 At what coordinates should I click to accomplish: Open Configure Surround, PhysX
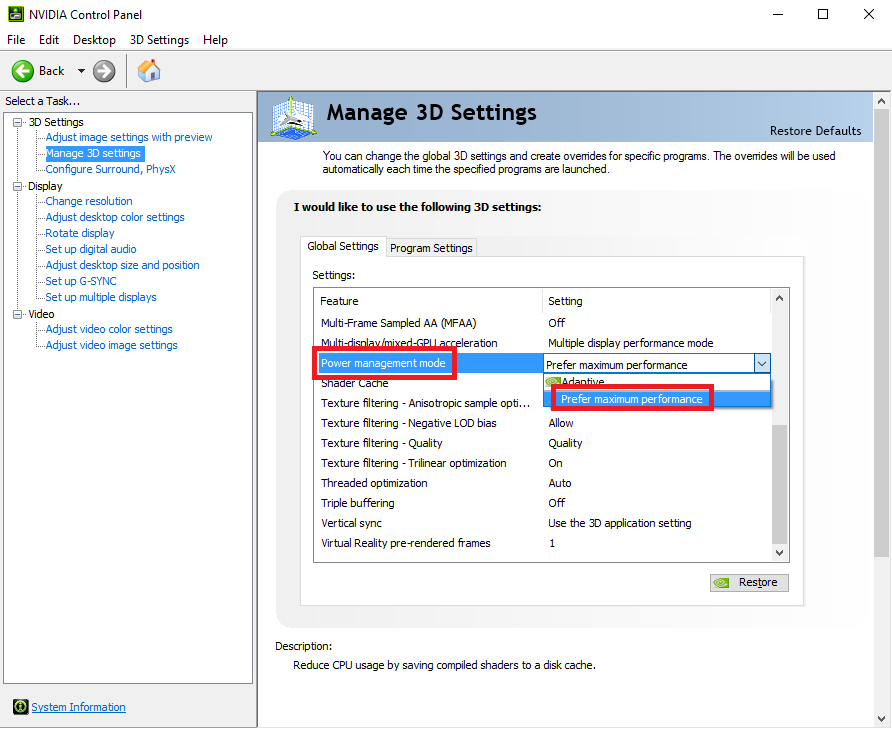pos(110,169)
